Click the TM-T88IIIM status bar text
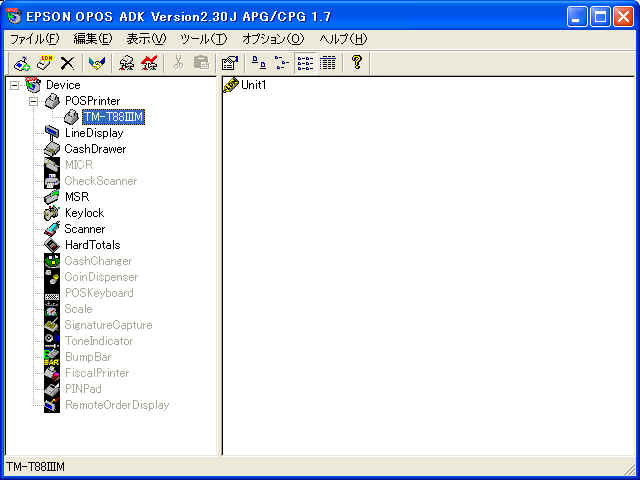Viewport: 640px width, 480px height. [36, 467]
